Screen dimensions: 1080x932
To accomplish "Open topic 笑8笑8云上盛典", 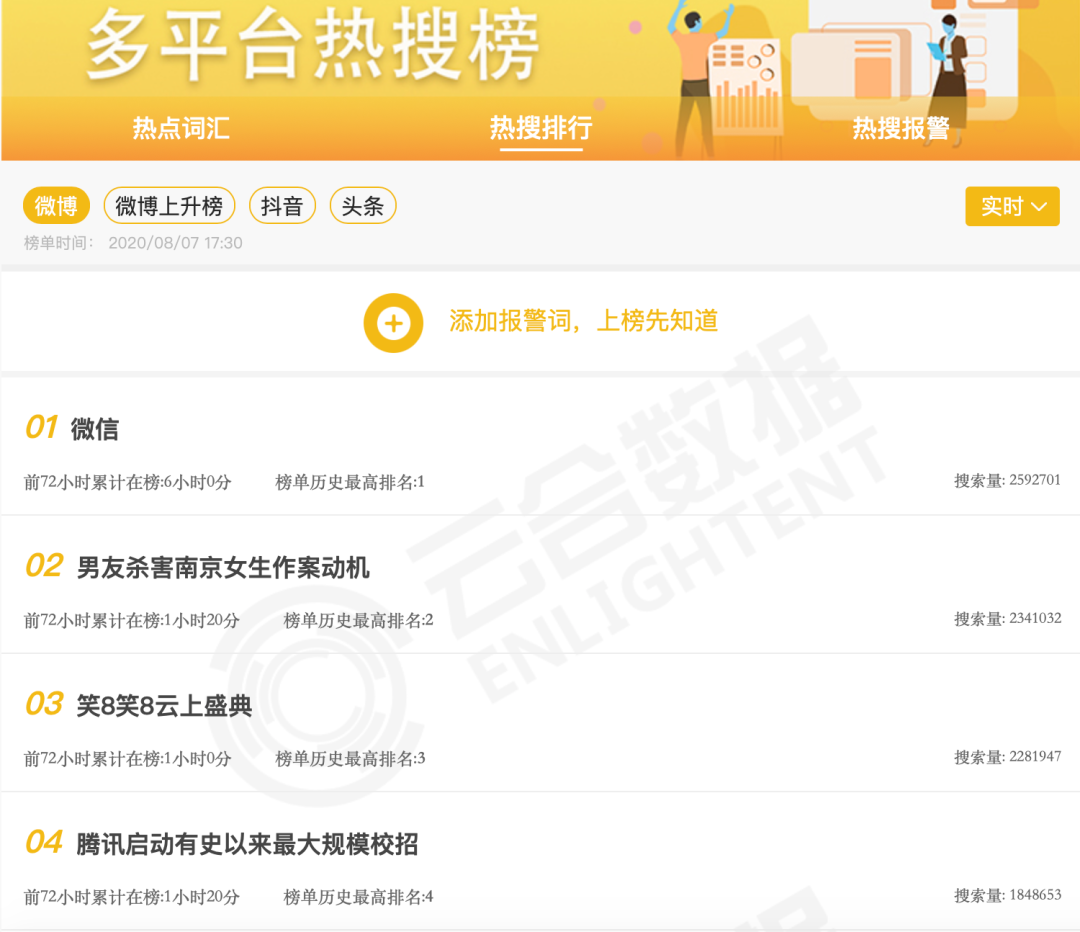I will click(x=164, y=706).
